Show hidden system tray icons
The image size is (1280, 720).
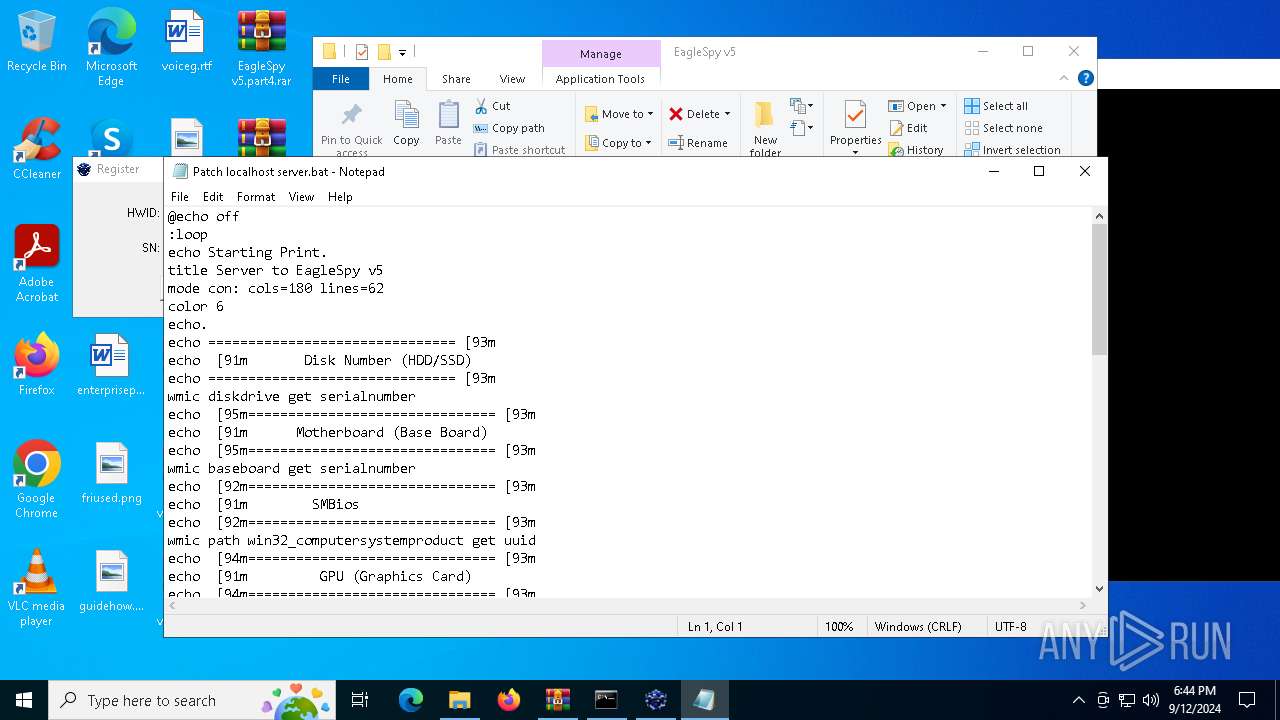click(x=1078, y=700)
